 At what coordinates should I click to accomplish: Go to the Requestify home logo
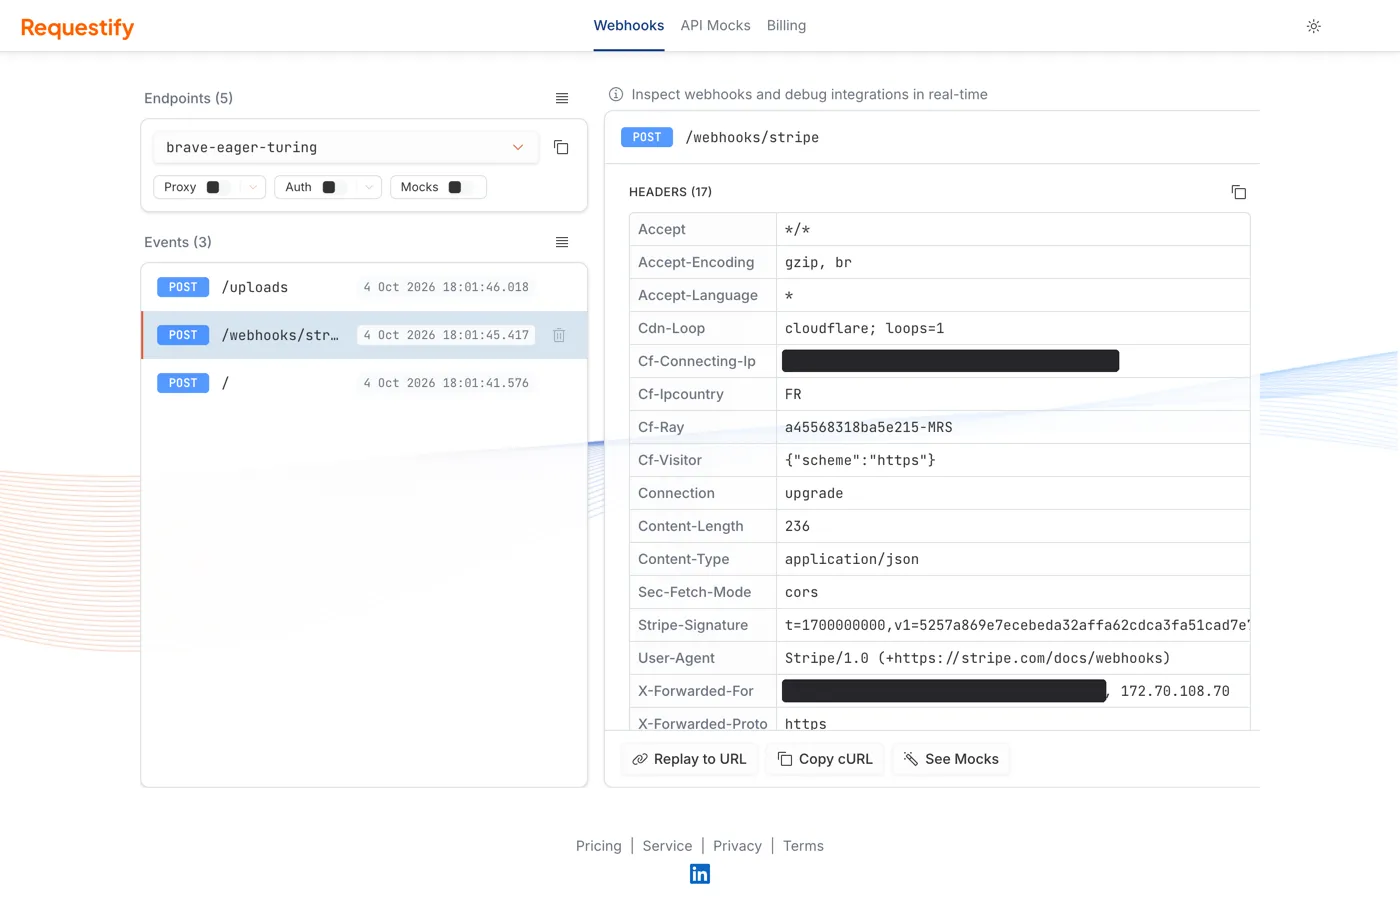pos(77,27)
